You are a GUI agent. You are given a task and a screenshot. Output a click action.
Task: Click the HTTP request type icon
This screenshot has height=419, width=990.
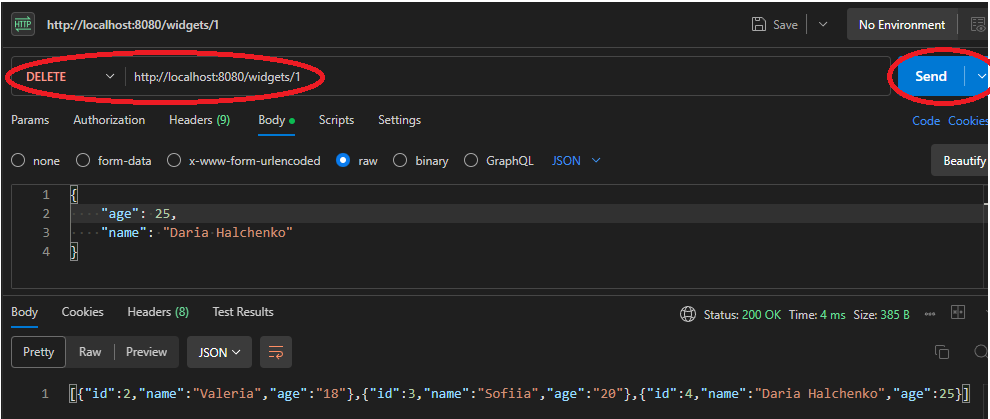tap(22, 24)
